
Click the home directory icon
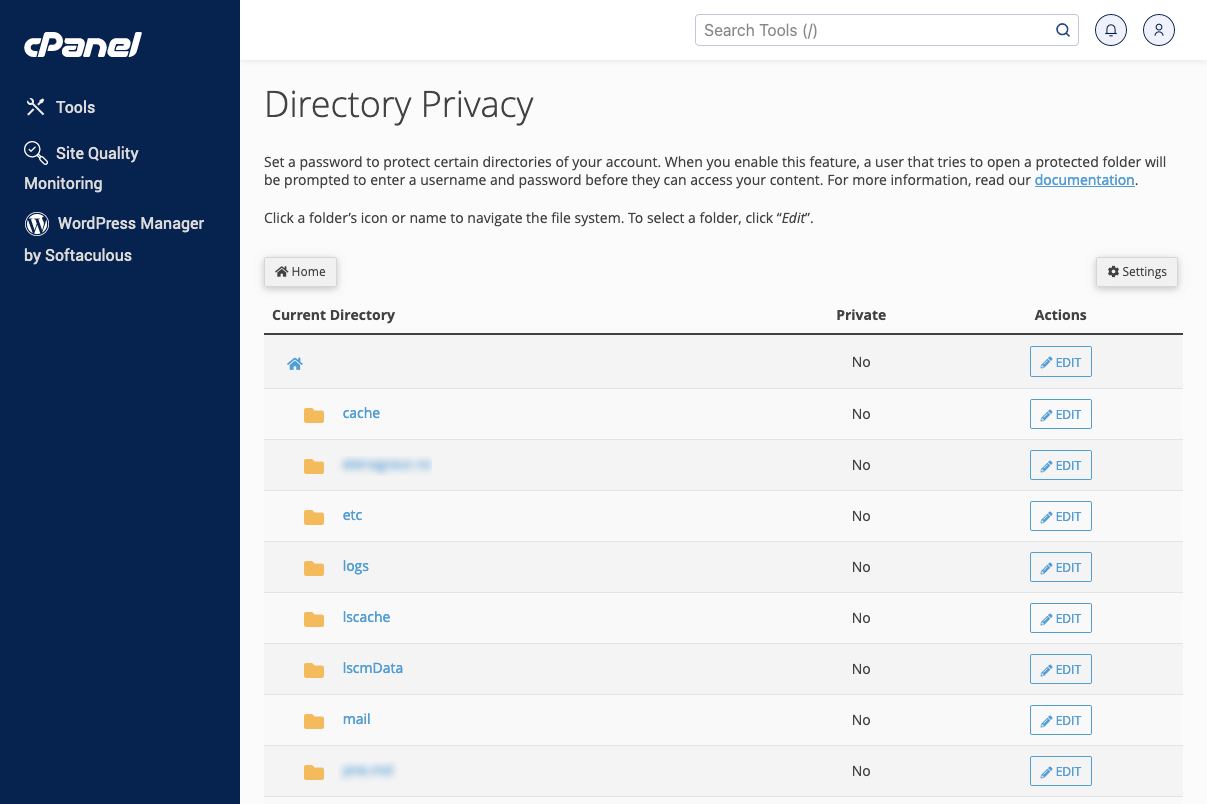pos(295,364)
